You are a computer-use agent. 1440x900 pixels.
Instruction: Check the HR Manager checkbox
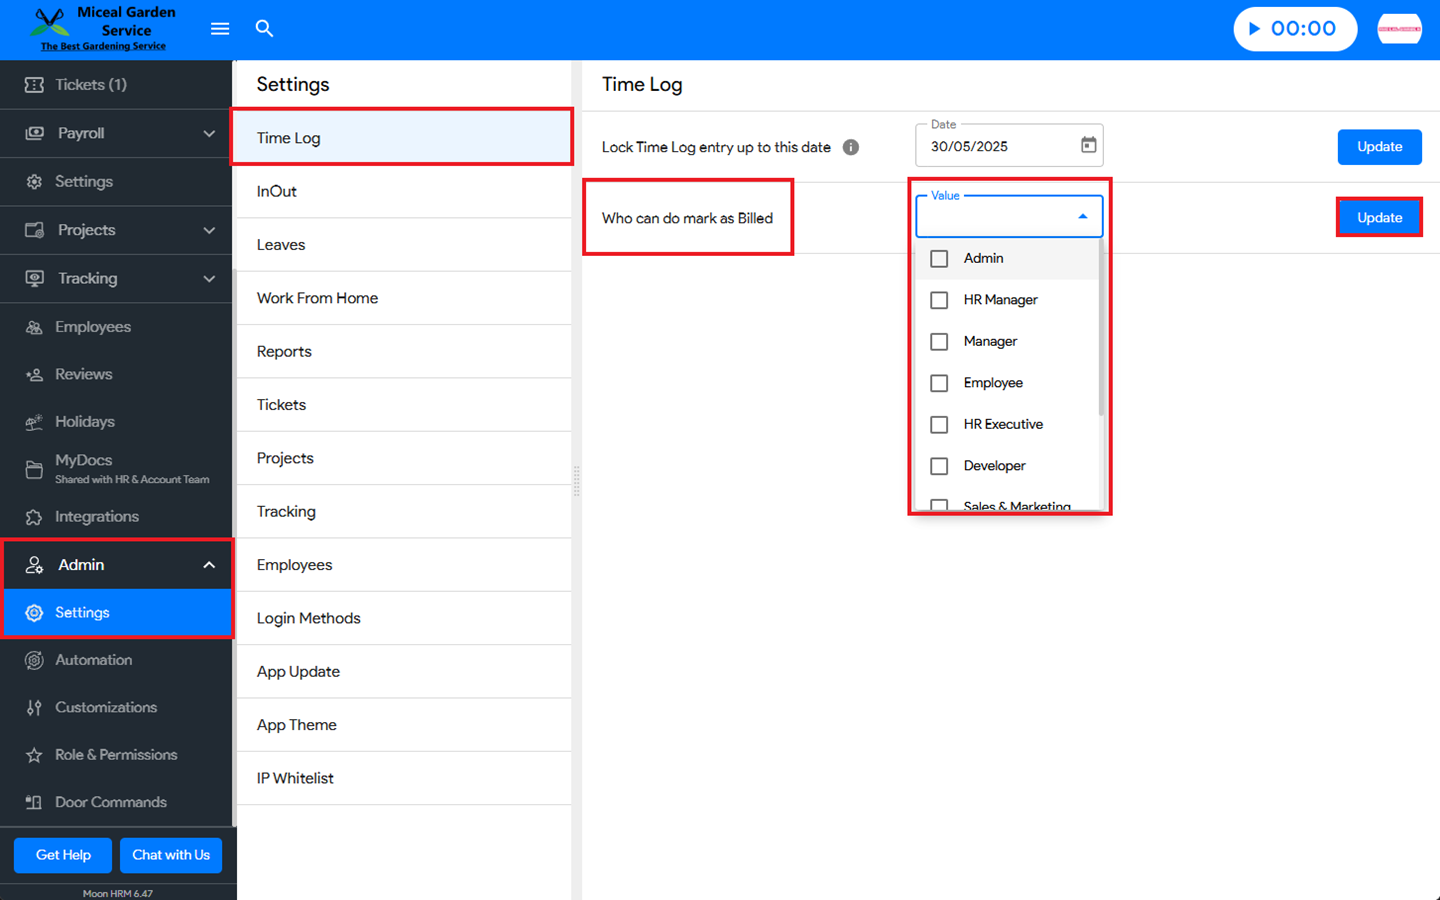click(939, 300)
